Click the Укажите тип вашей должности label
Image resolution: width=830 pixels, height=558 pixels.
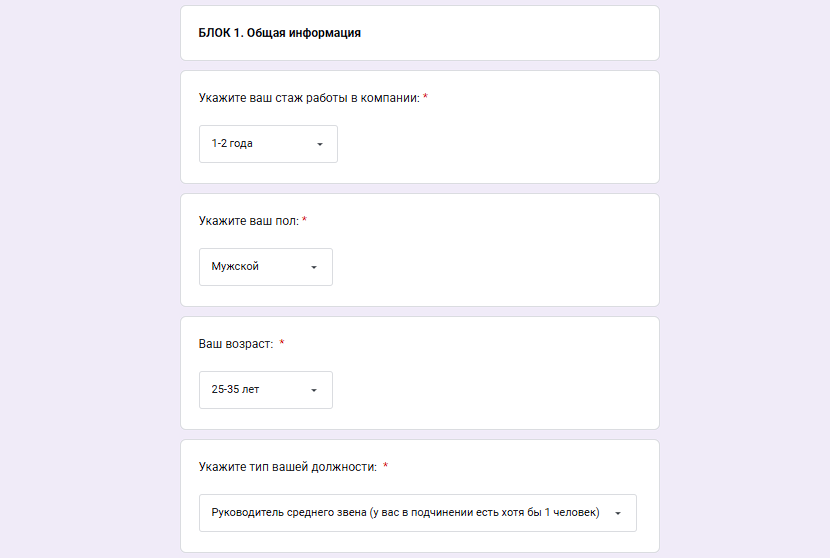288,467
